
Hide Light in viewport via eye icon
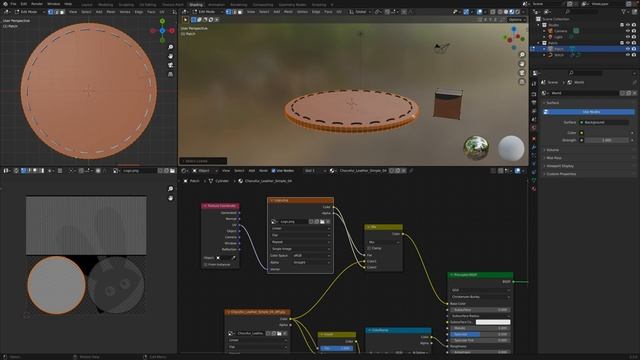[x=628, y=37]
